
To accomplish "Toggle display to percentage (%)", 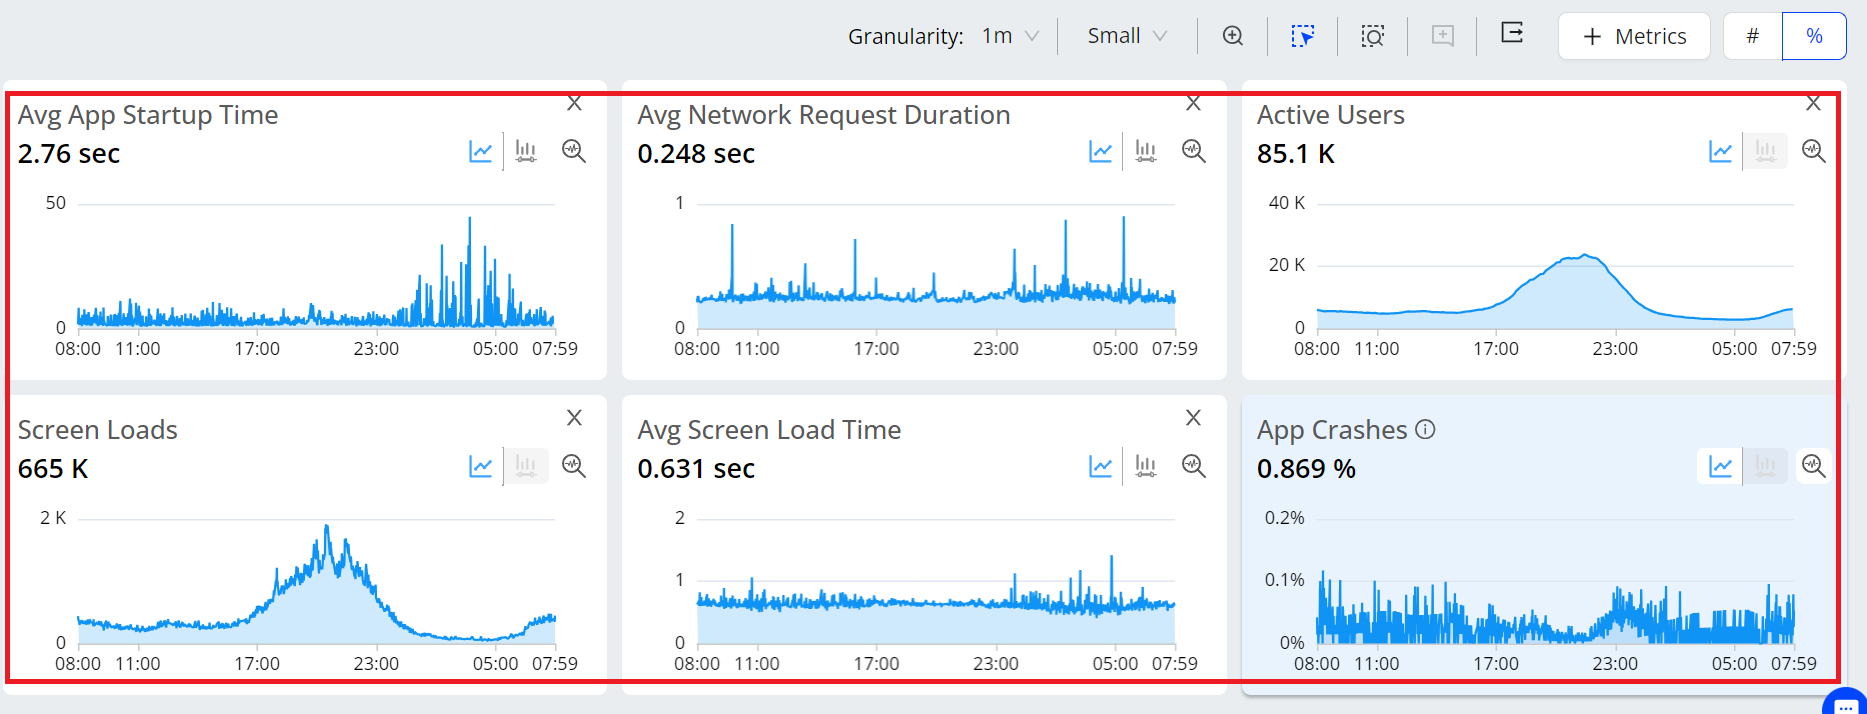I will pos(1814,36).
